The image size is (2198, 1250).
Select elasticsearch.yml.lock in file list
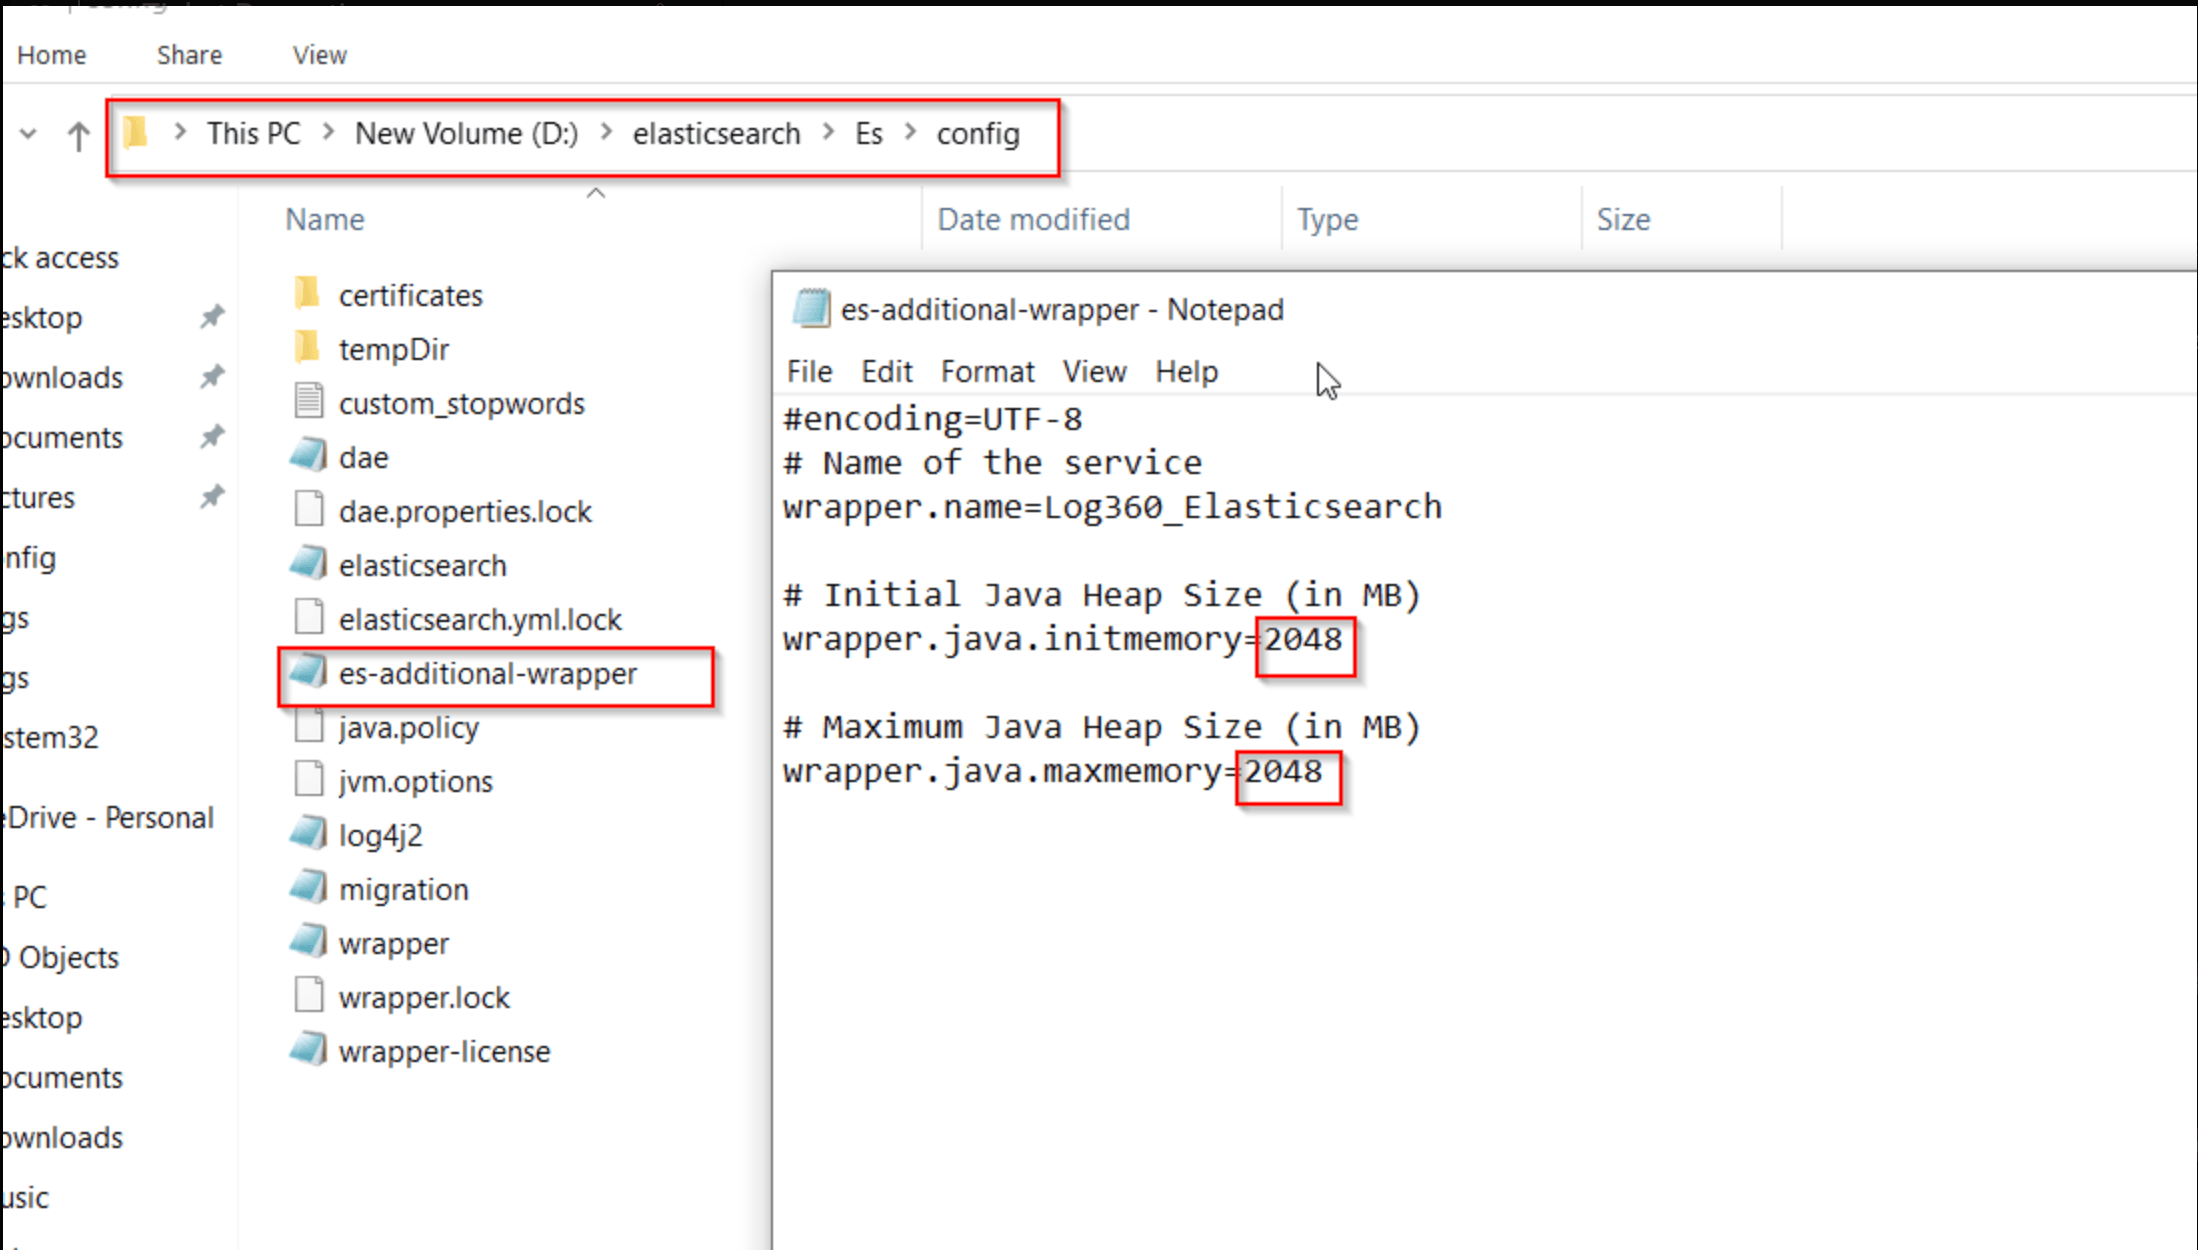480,619
